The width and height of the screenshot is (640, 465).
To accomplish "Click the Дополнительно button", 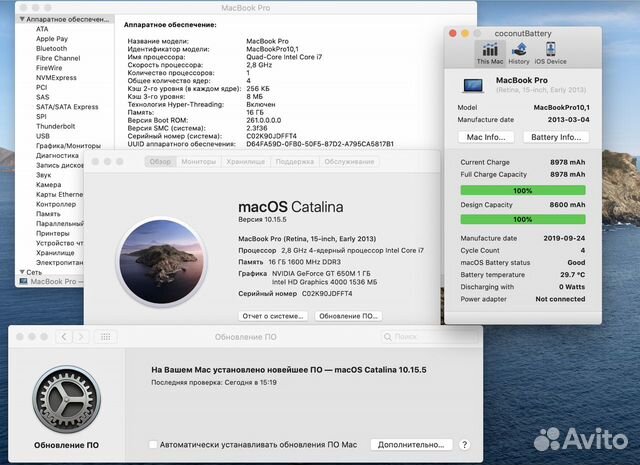I will (411, 445).
